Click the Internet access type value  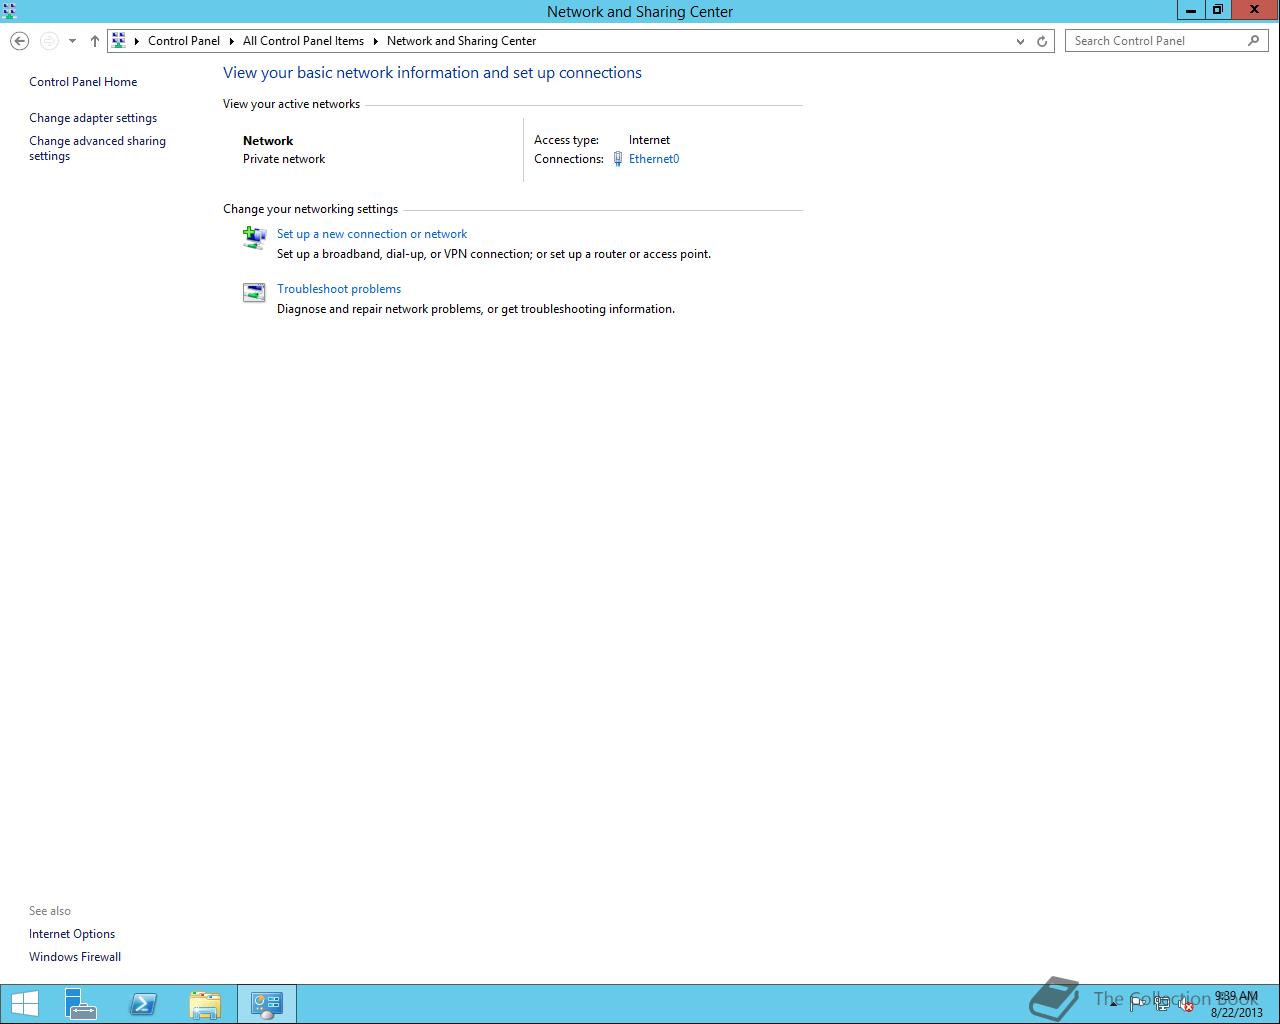tap(649, 140)
